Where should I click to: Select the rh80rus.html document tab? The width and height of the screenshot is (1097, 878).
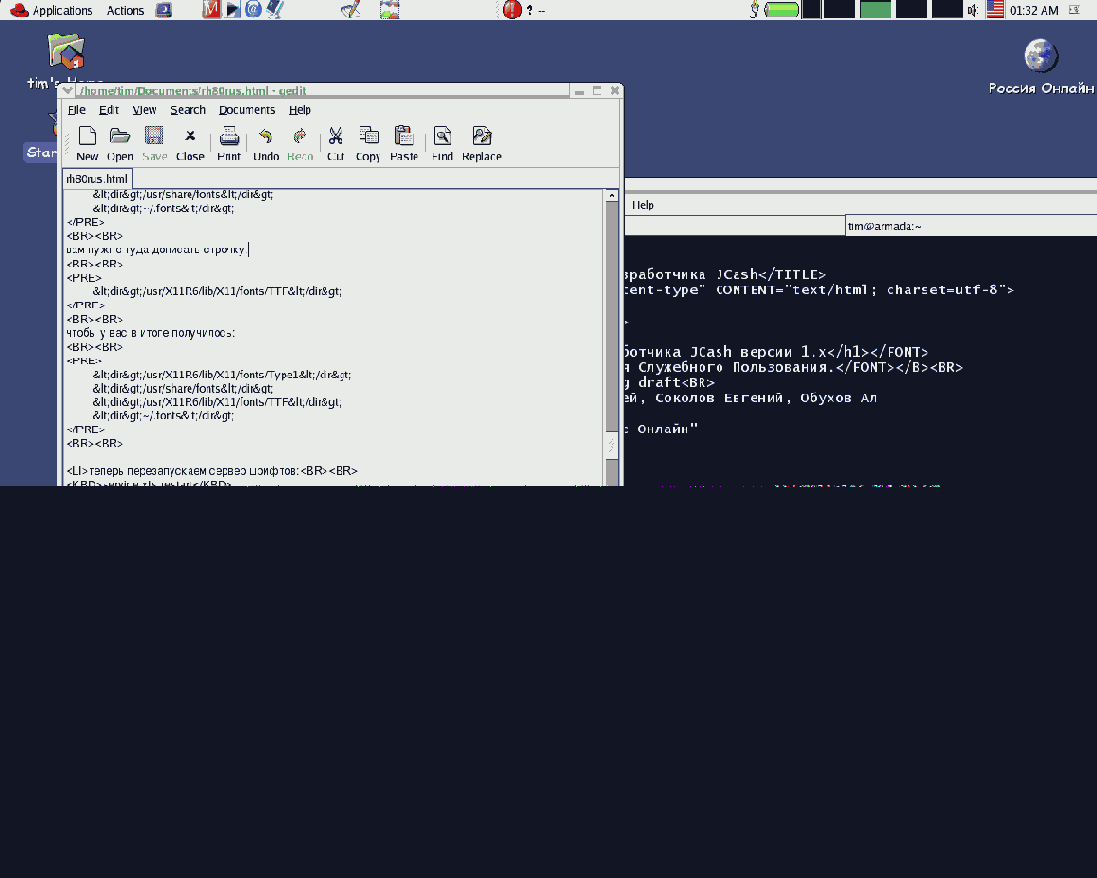coord(97,178)
